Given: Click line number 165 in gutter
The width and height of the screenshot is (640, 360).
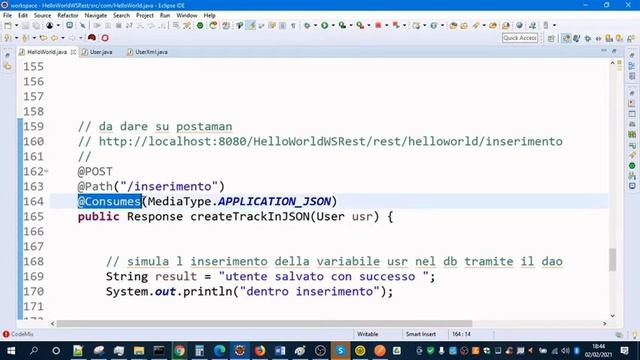Looking at the screenshot, I should point(33,216).
